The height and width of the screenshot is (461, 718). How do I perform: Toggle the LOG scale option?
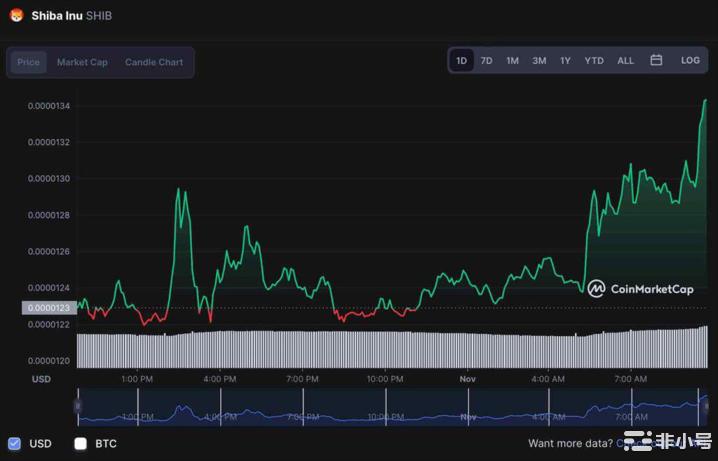[x=690, y=60]
